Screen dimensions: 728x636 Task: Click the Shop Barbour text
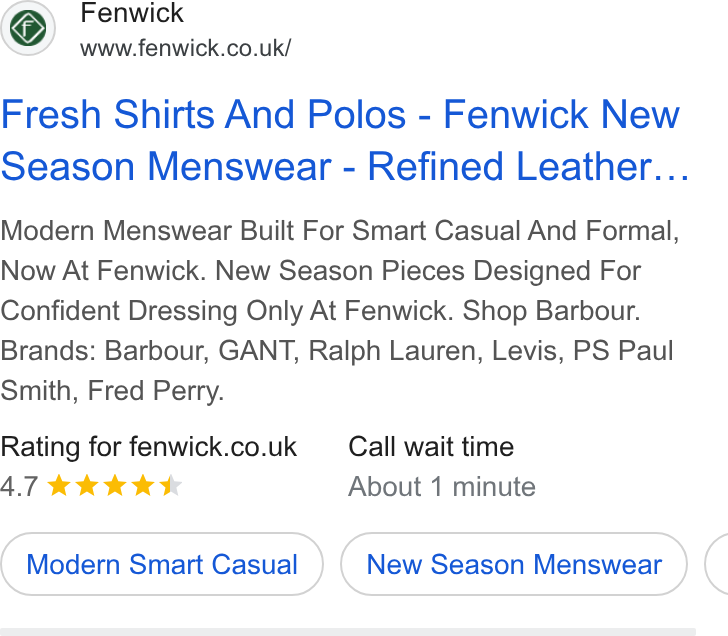(552, 311)
